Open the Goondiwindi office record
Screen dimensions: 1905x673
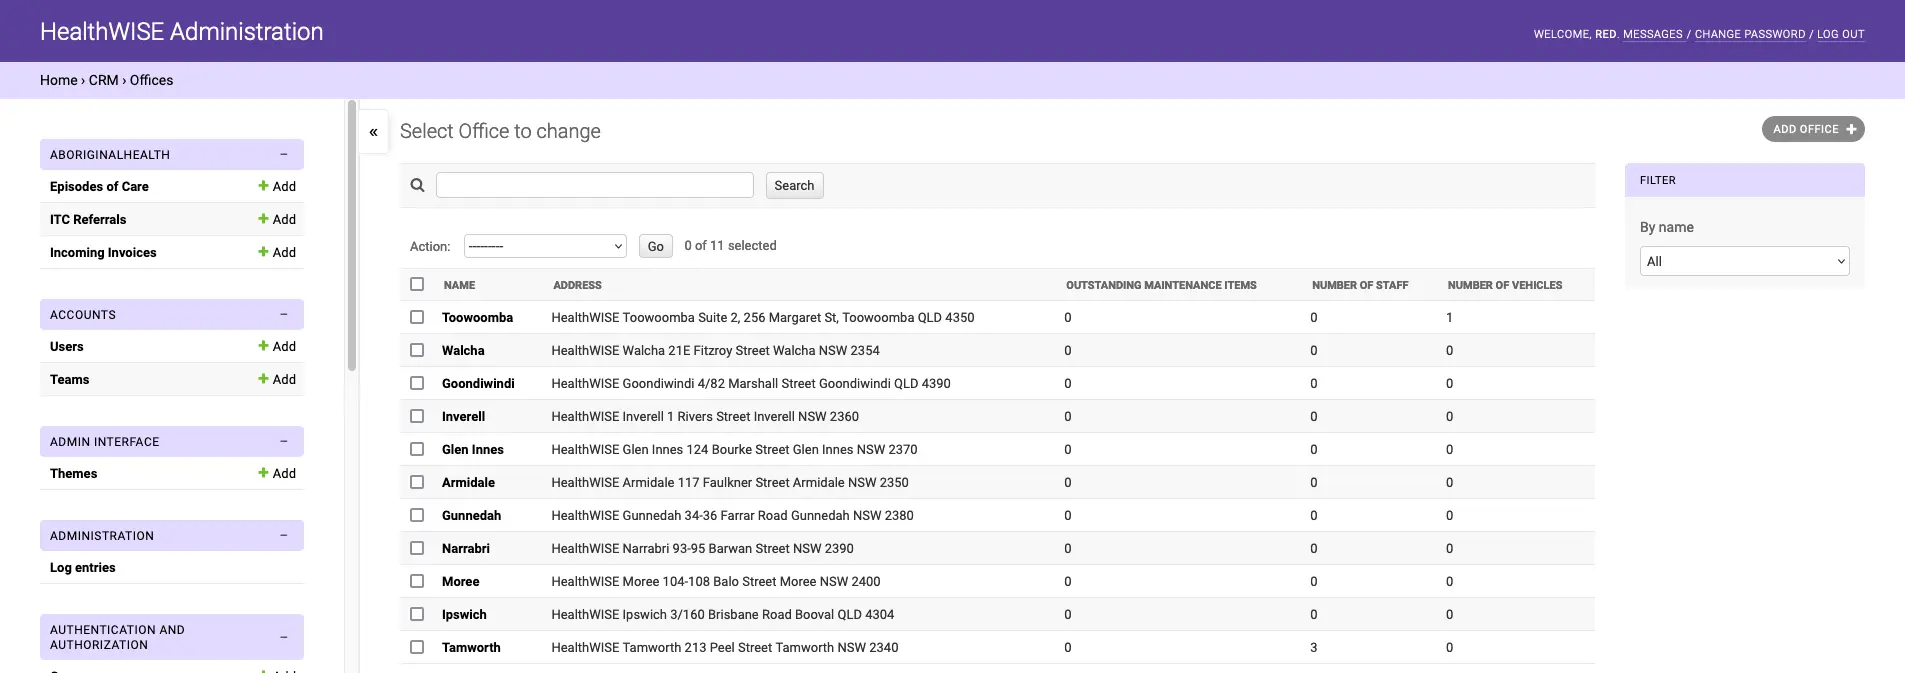(478, 383)
